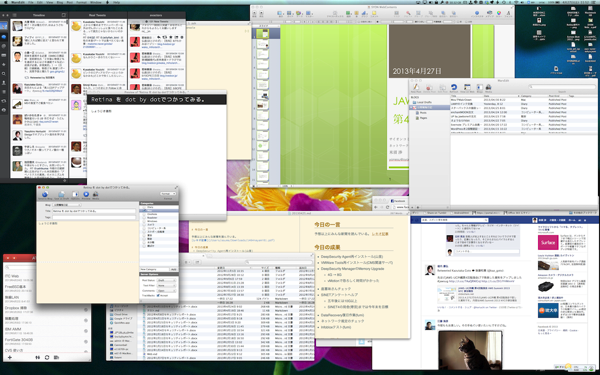Select first slide thumbnail in Keynote navigator
The image size is (600, 375).
point(262,34)
